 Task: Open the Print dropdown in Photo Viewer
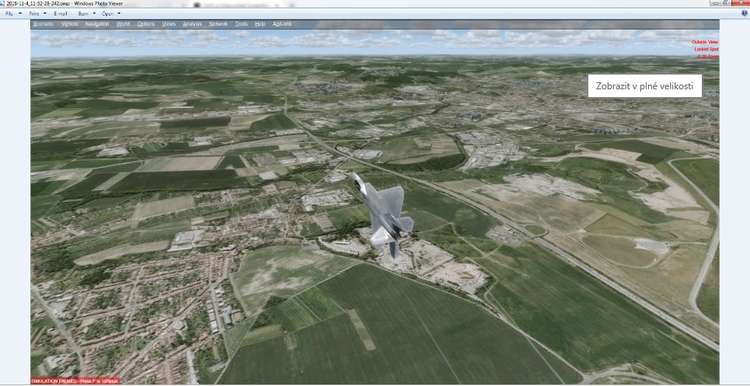click(37, 13)
